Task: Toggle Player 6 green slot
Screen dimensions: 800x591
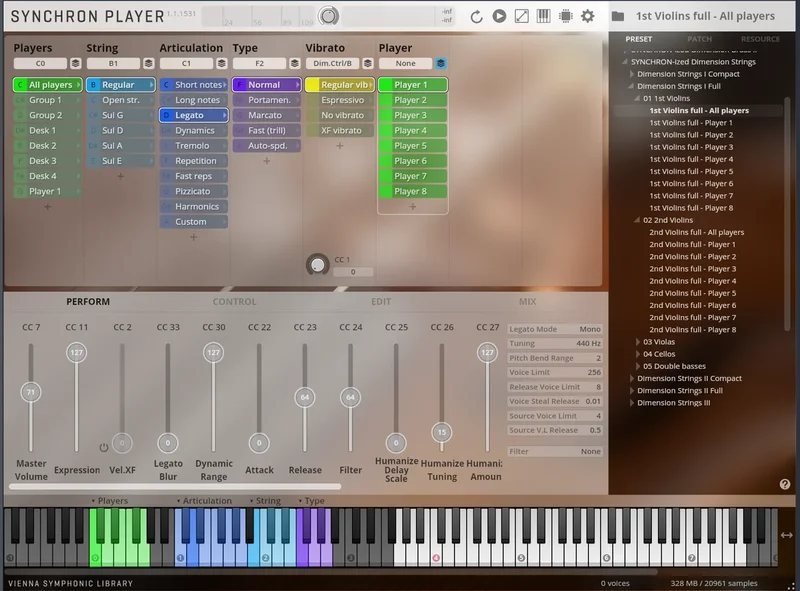Action: pos(413,161)
